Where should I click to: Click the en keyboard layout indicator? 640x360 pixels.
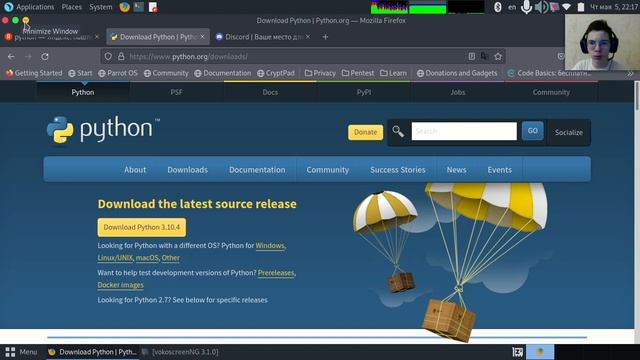coord(512,7)
